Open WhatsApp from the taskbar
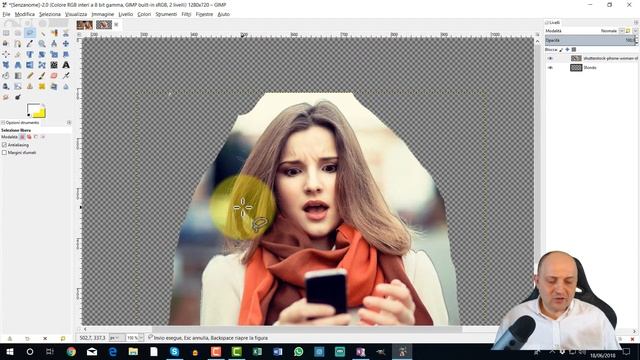This screenshot has width=640, height=360. [298, 351]
